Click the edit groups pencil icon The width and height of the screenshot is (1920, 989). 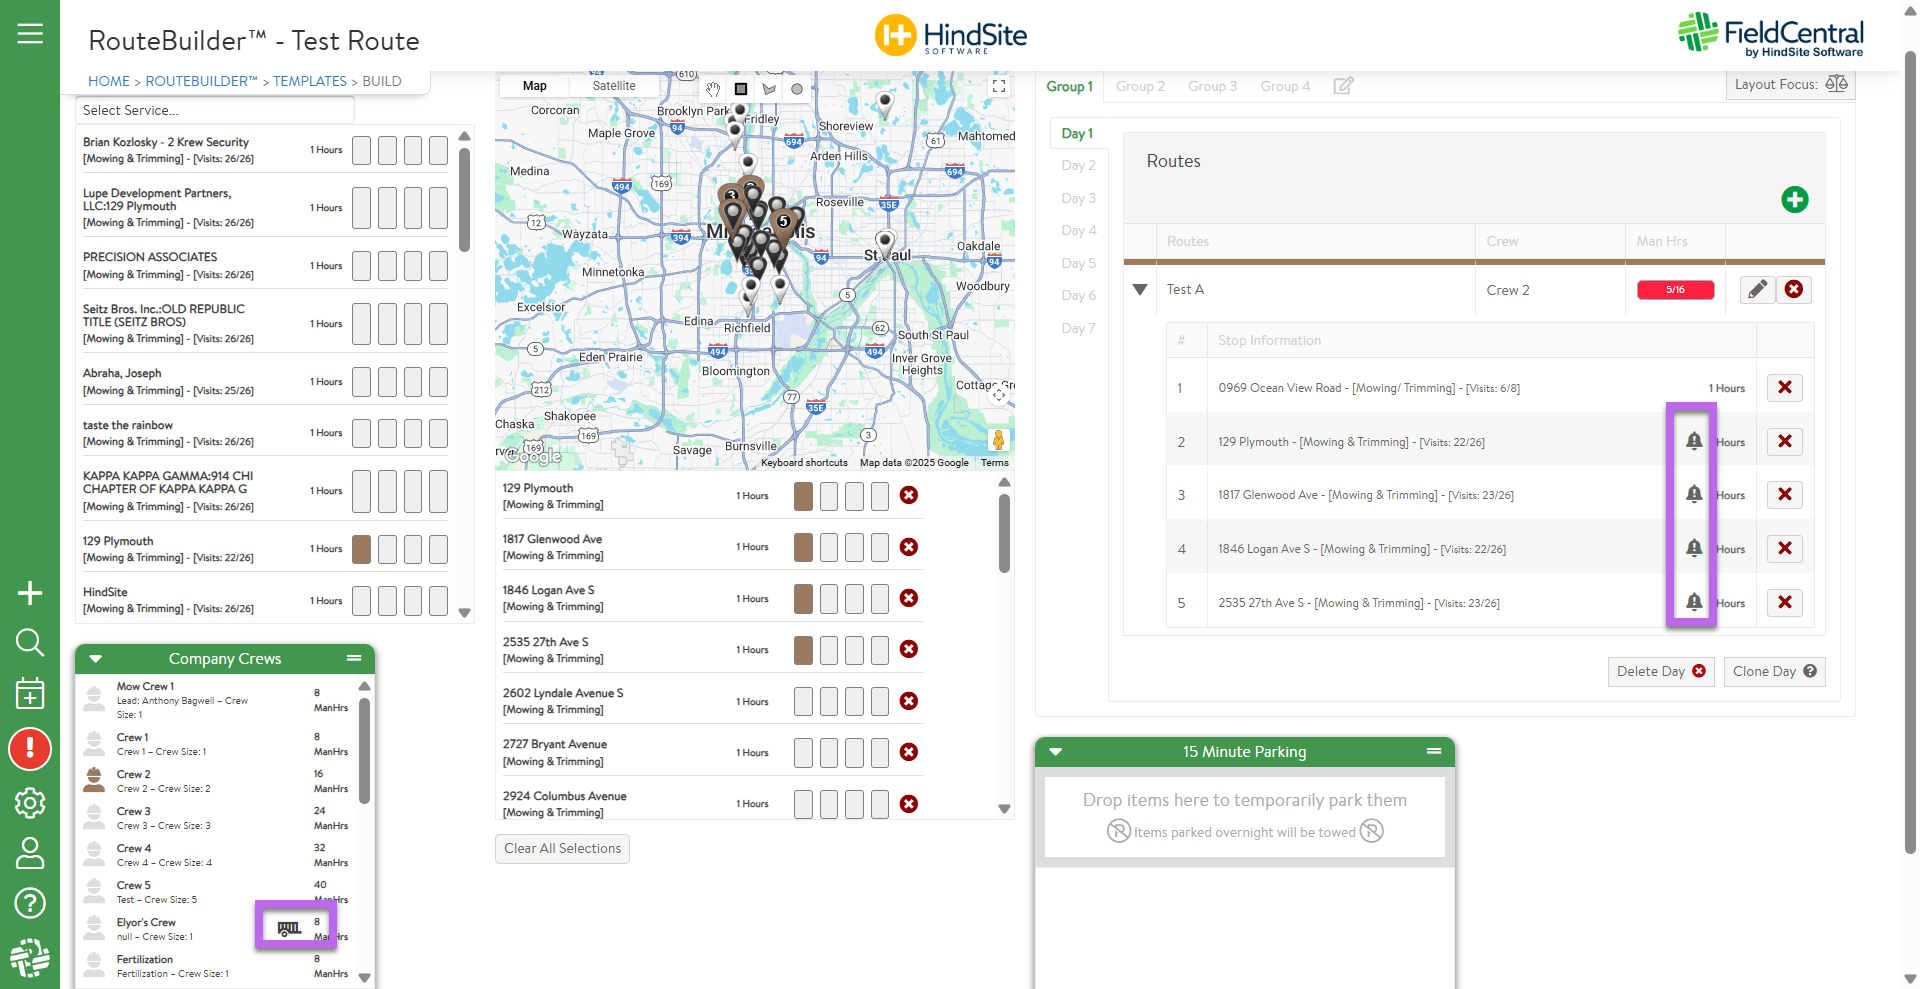pos(1343,86)
